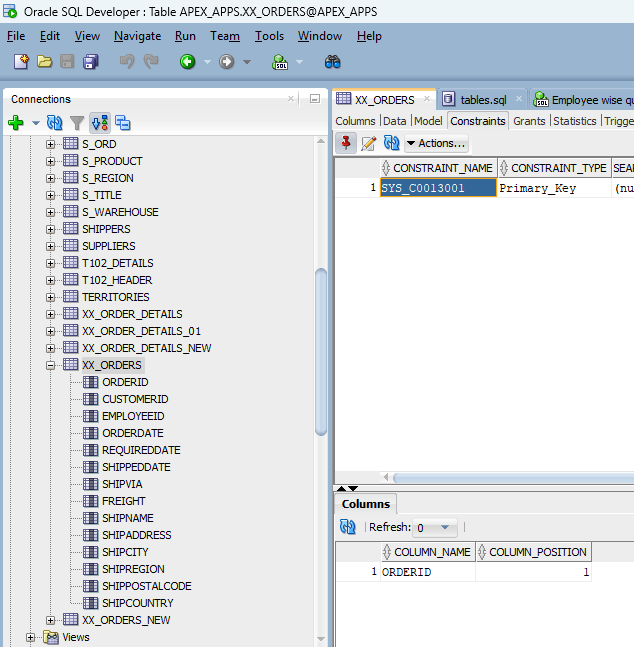Open the Refresh interval combo box
The image size is (634, 647).
(435, 528)
